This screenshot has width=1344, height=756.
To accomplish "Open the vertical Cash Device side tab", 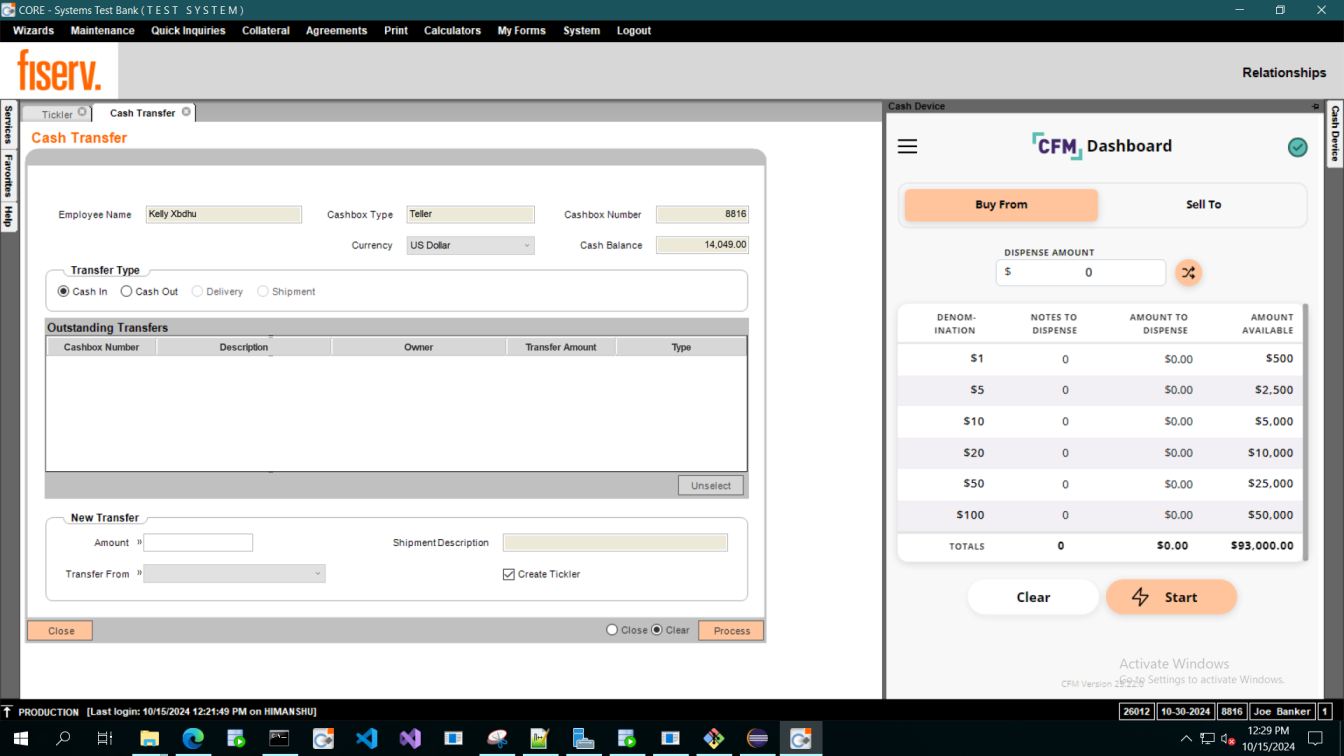I will coord(1335,134).
